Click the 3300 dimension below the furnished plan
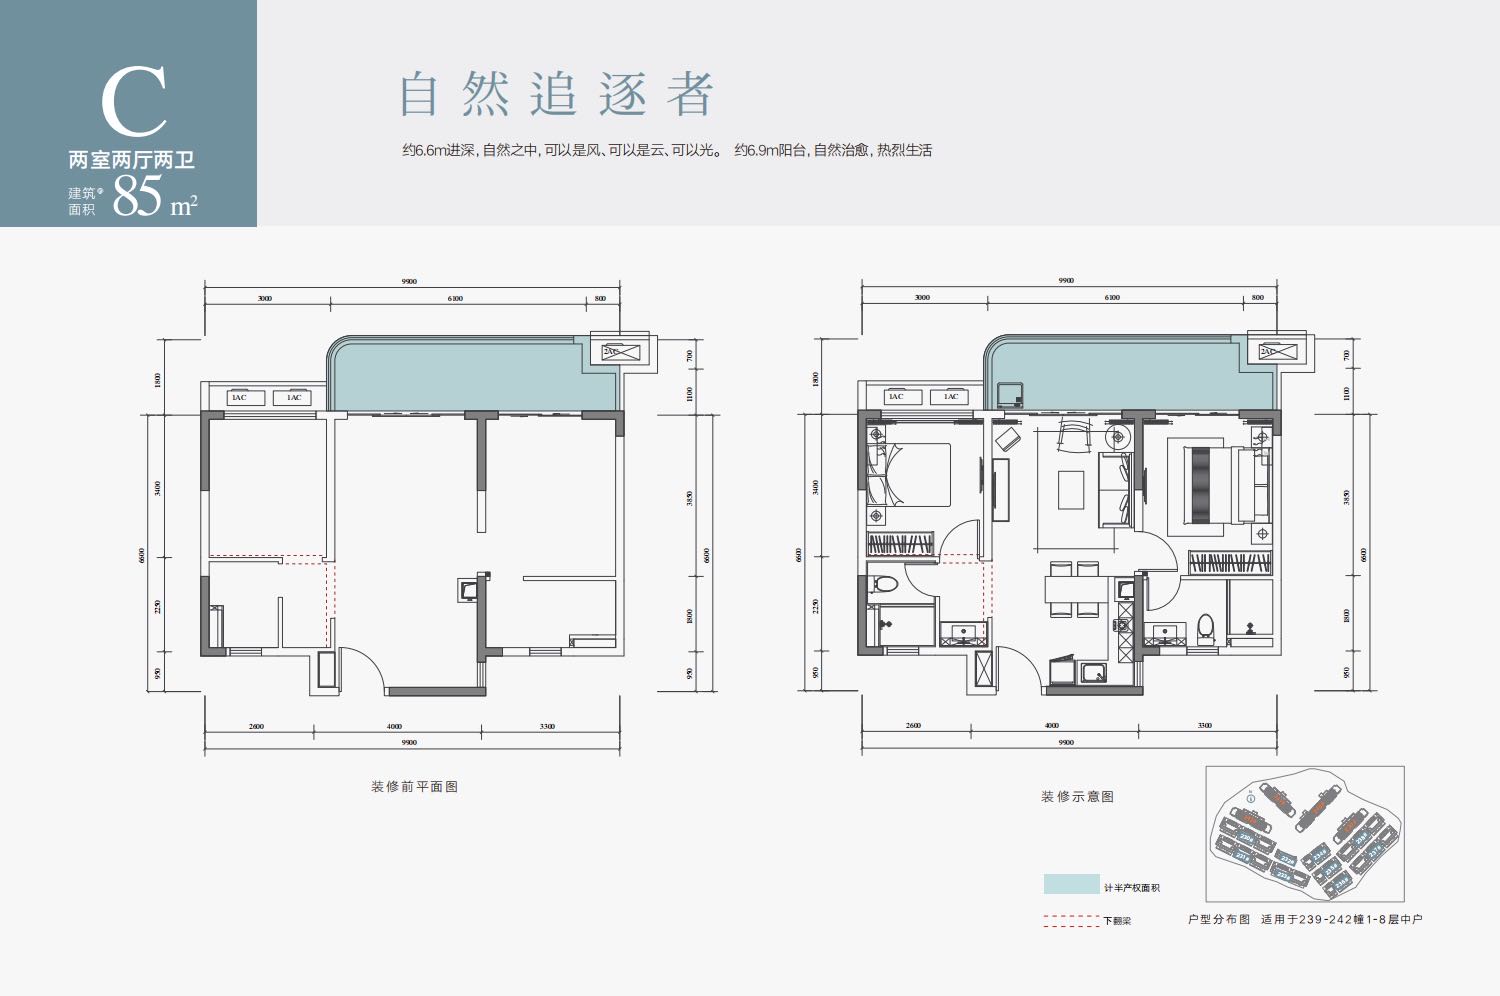1500x996 pixels. pyautogui.click(x=1205, y=726)
